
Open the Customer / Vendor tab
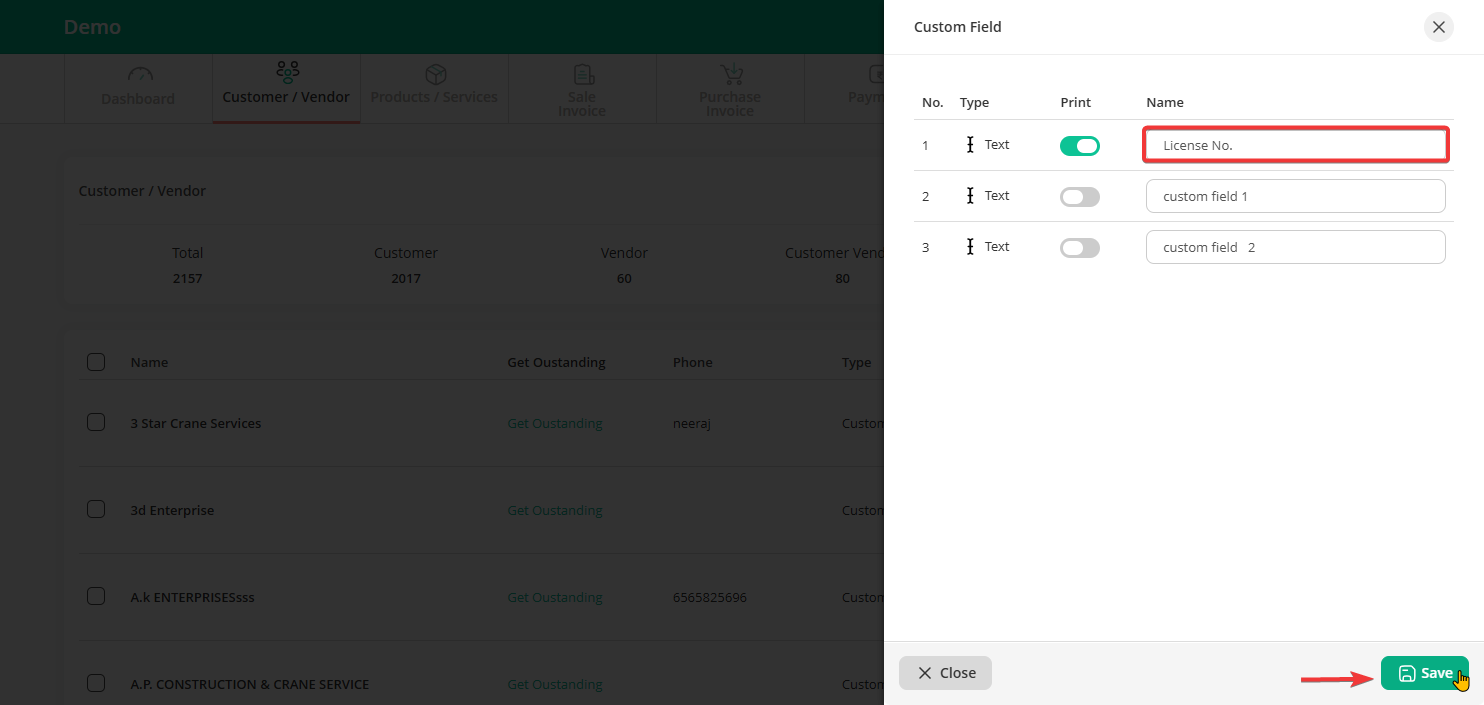tap(286, 97)
